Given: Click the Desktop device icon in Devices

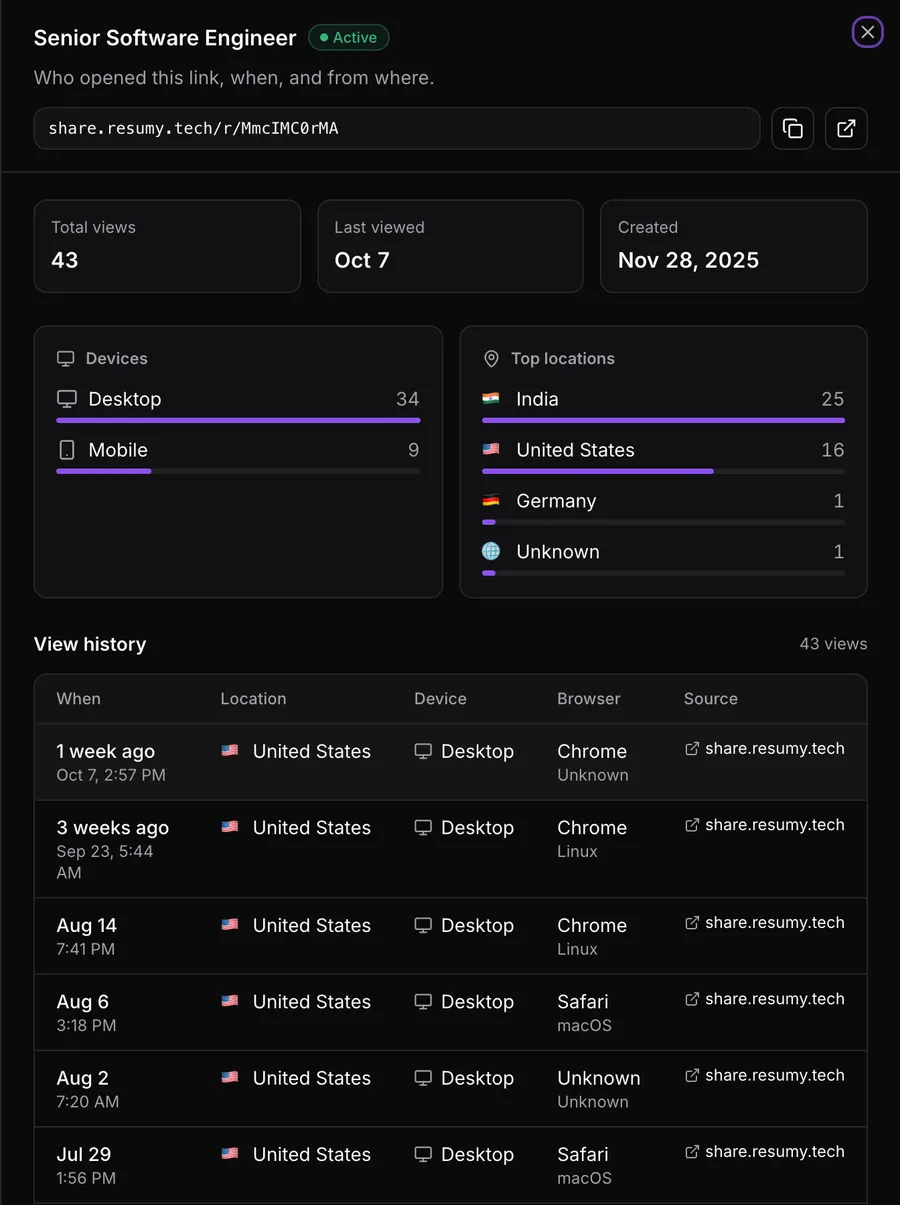Looking at the screenshot, I should click(67, 399).
